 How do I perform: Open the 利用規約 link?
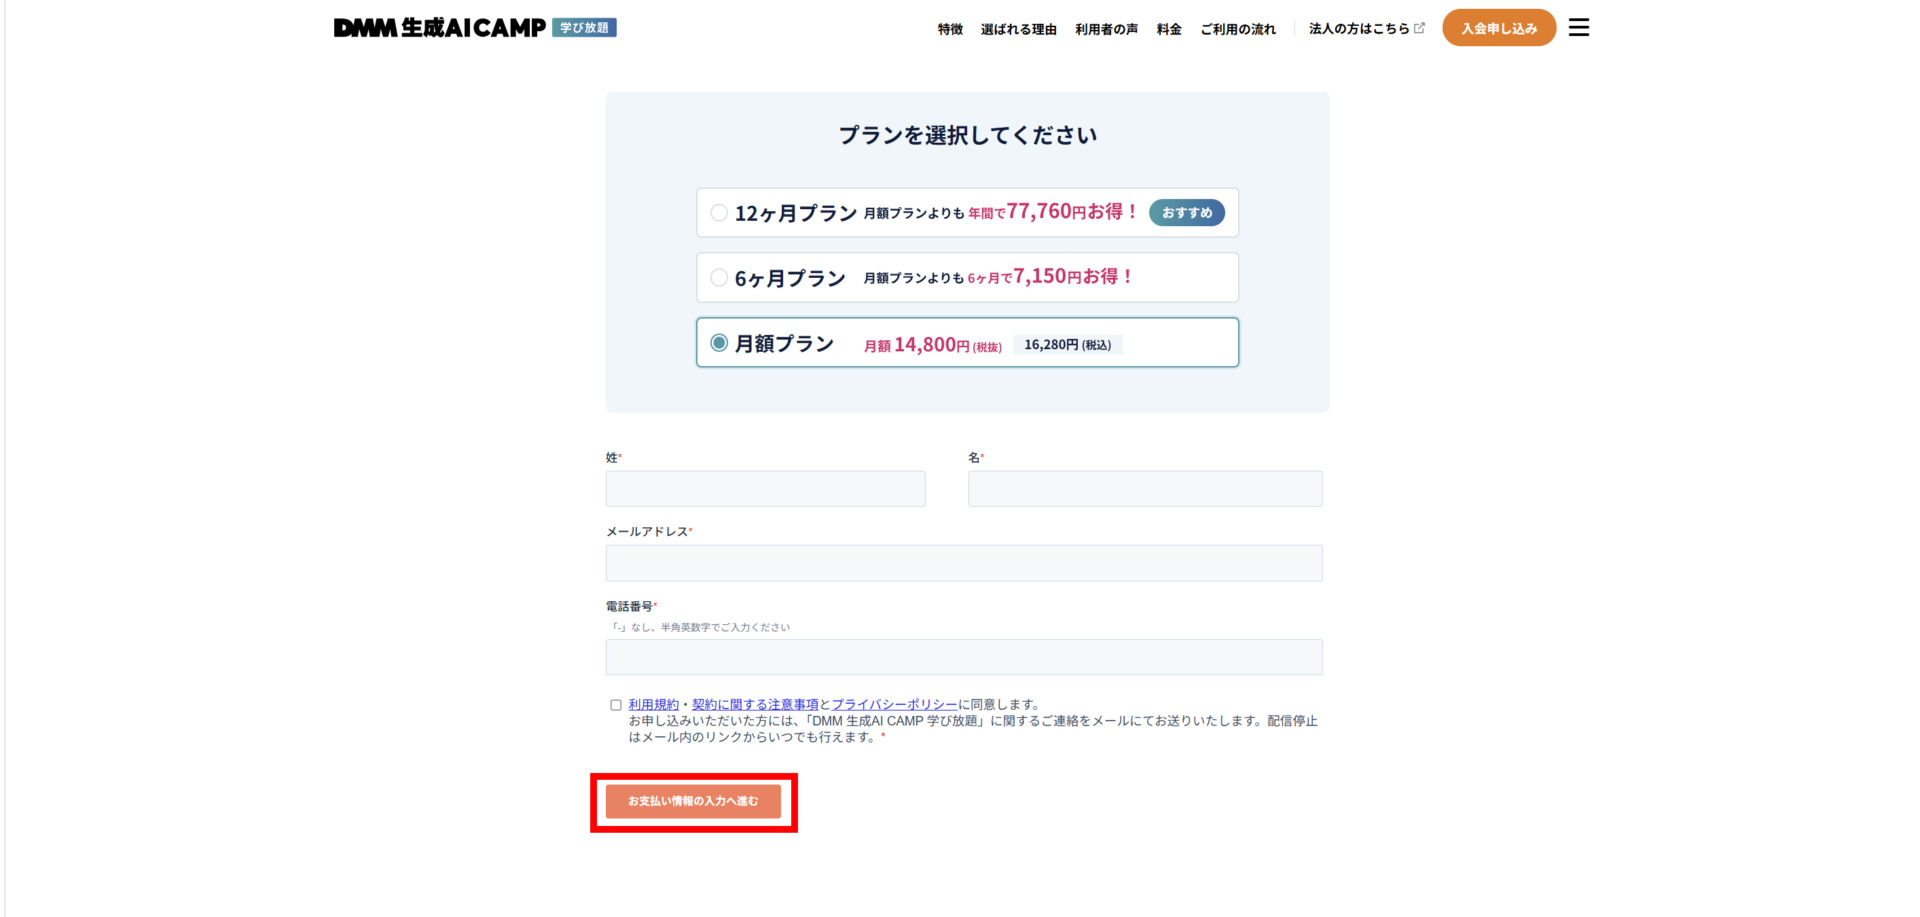tap(654, 705)
